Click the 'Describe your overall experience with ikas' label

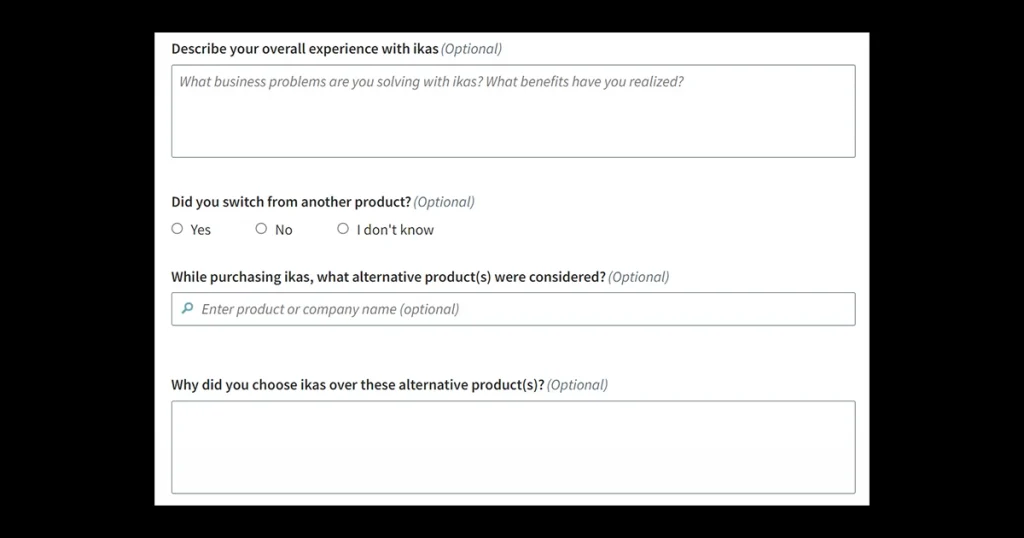[x=305, y=49]
